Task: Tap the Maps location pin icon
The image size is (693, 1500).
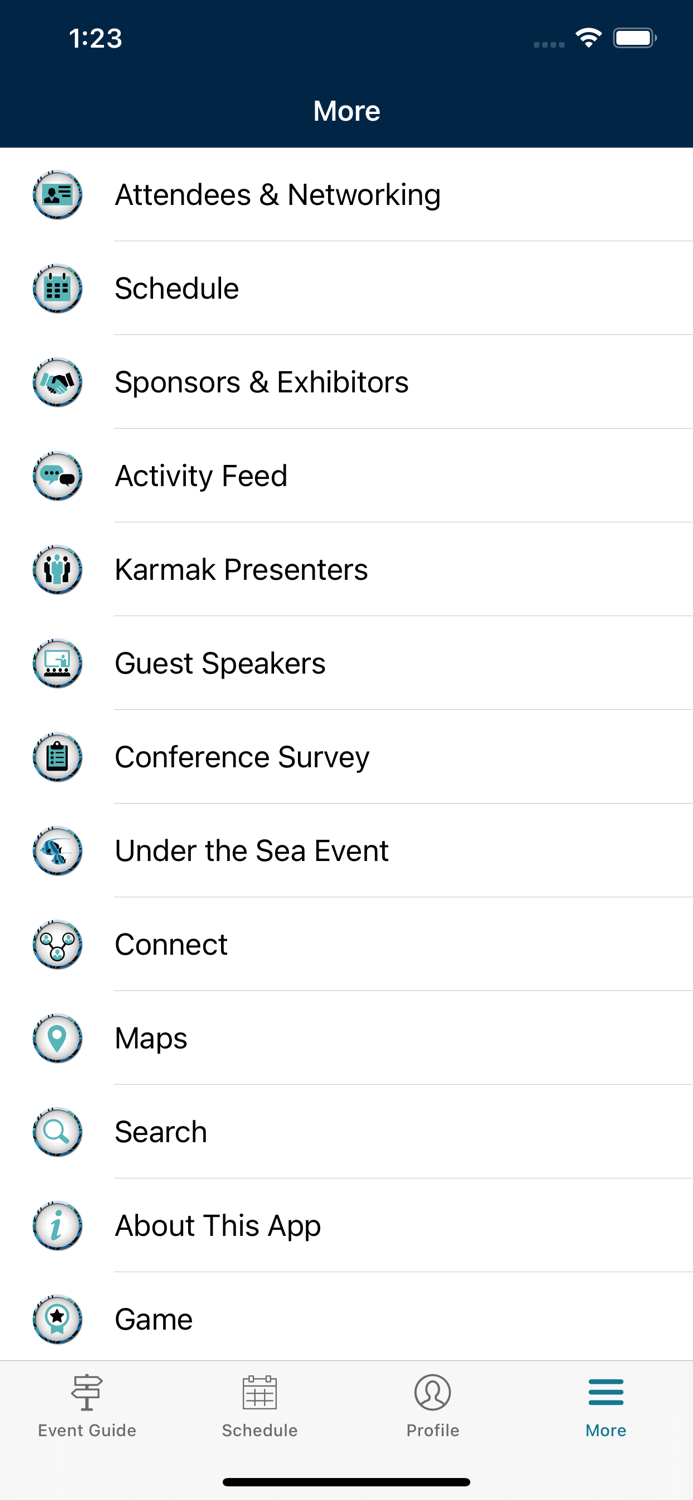Action: (x=57, y=1038)
